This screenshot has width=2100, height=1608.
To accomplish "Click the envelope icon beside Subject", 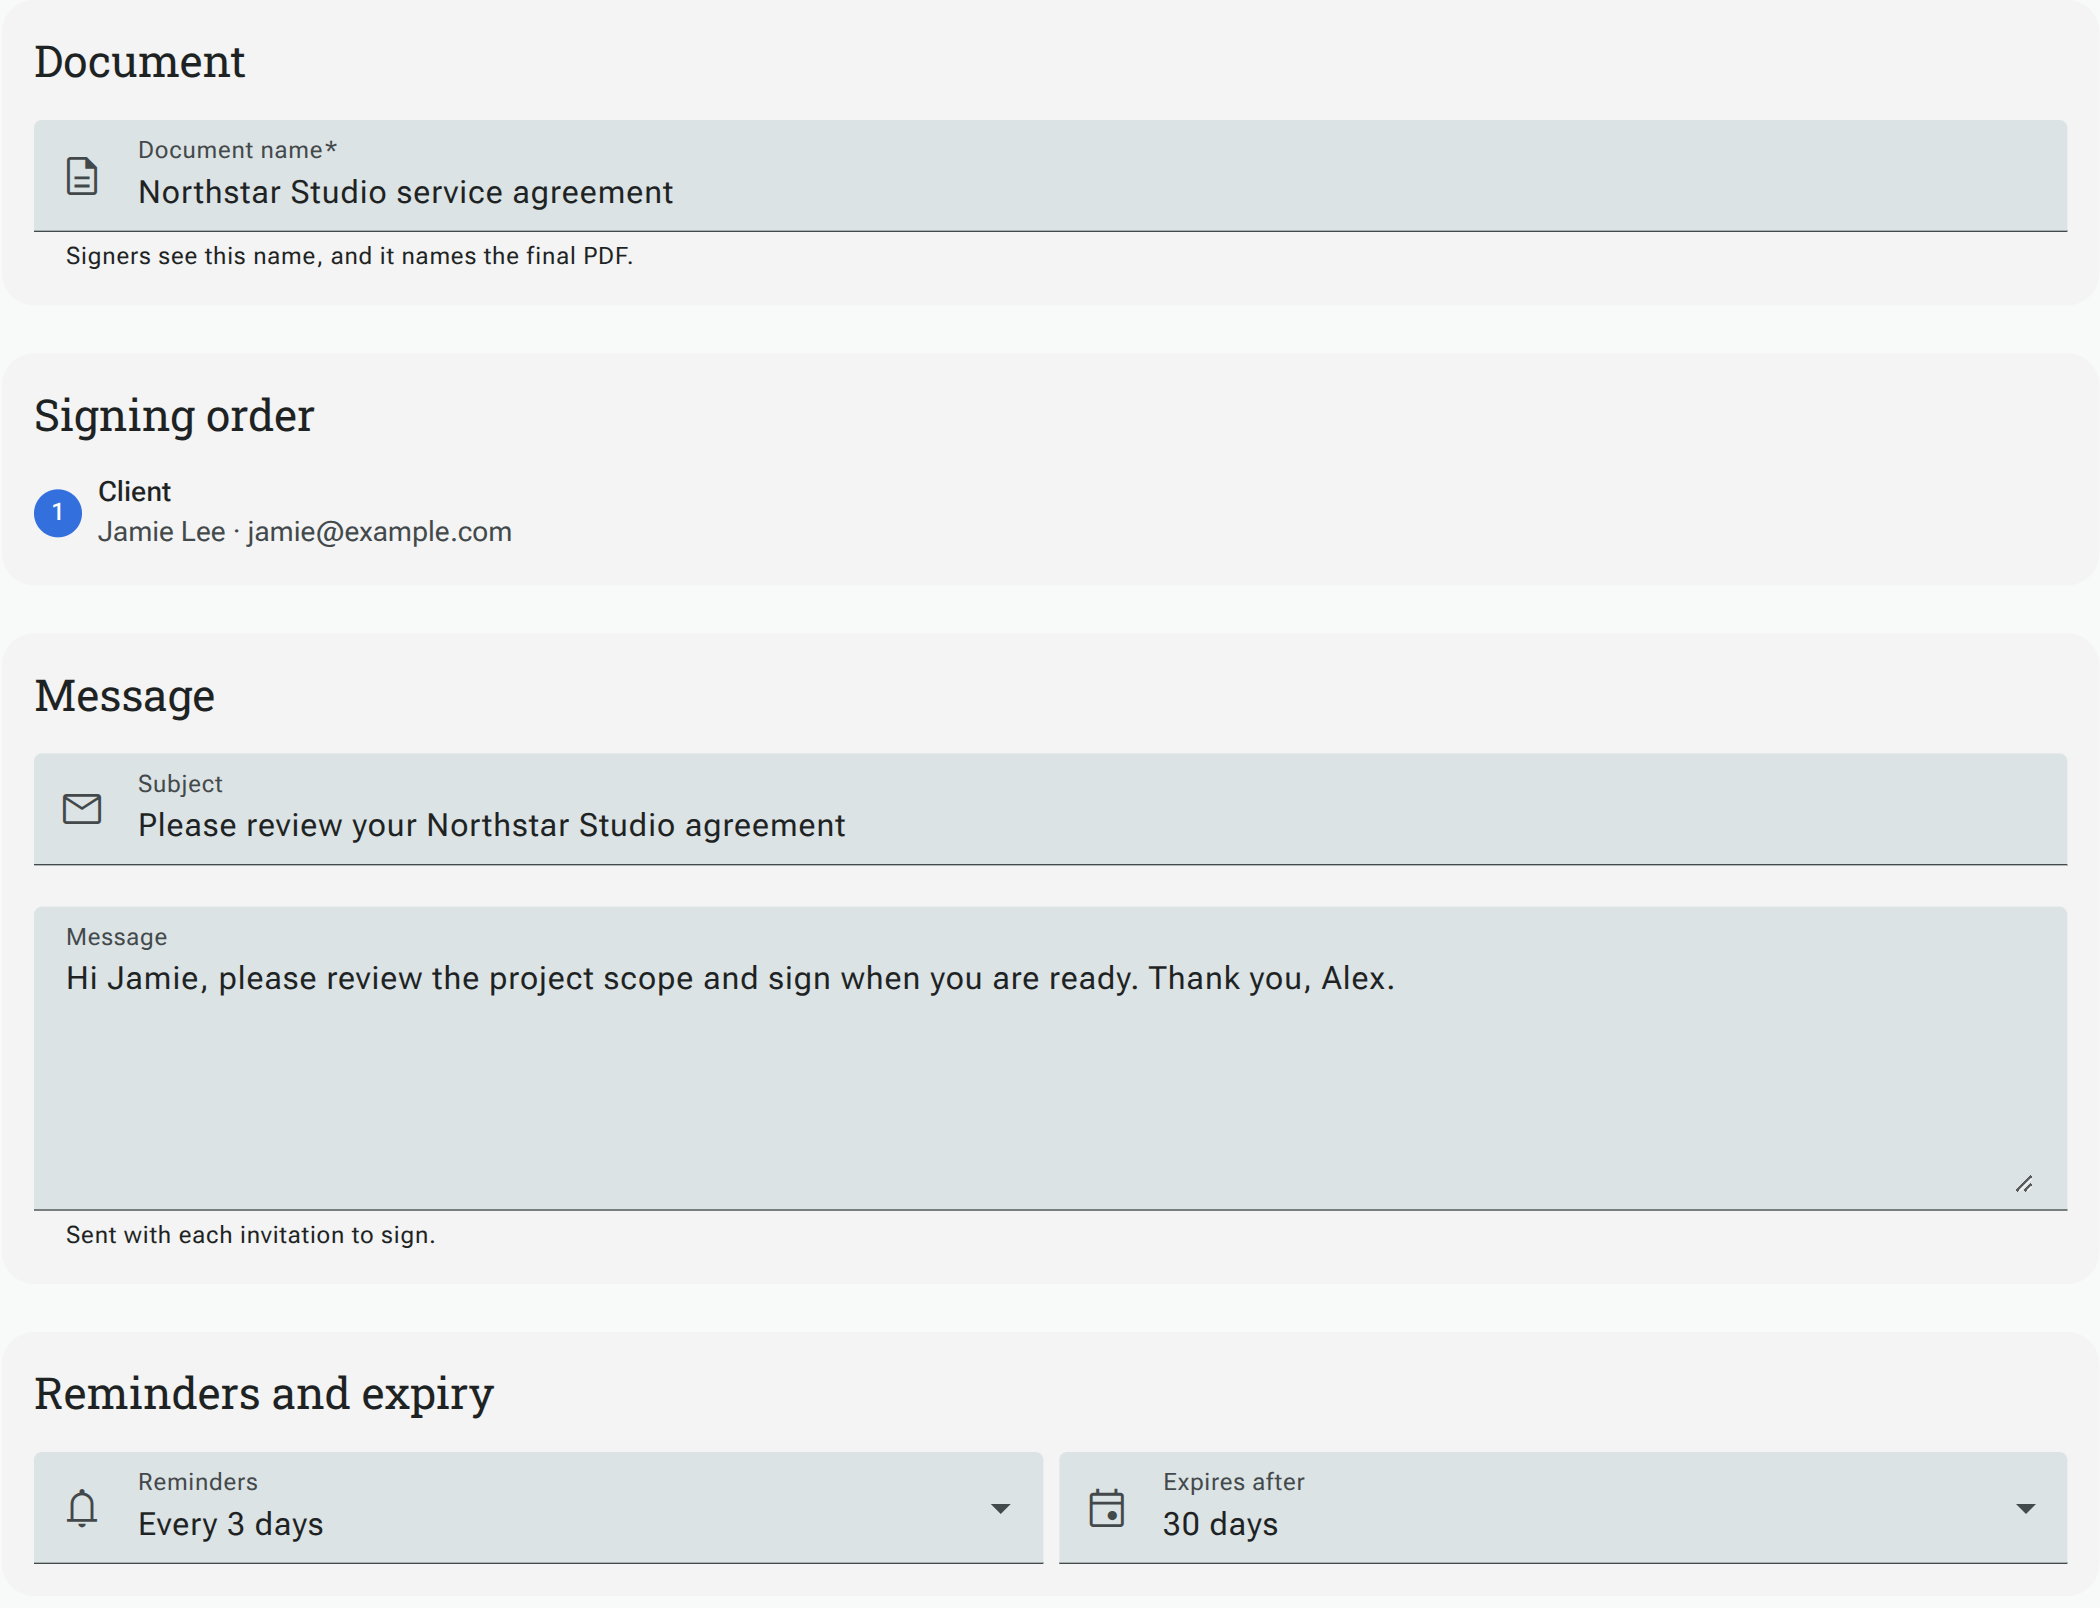I will (x=82, y=809).
